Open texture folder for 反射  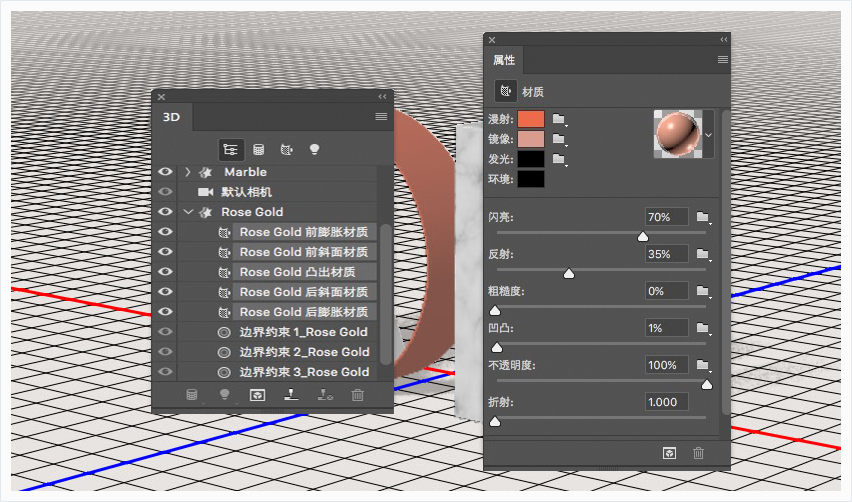tap(703, 254)
